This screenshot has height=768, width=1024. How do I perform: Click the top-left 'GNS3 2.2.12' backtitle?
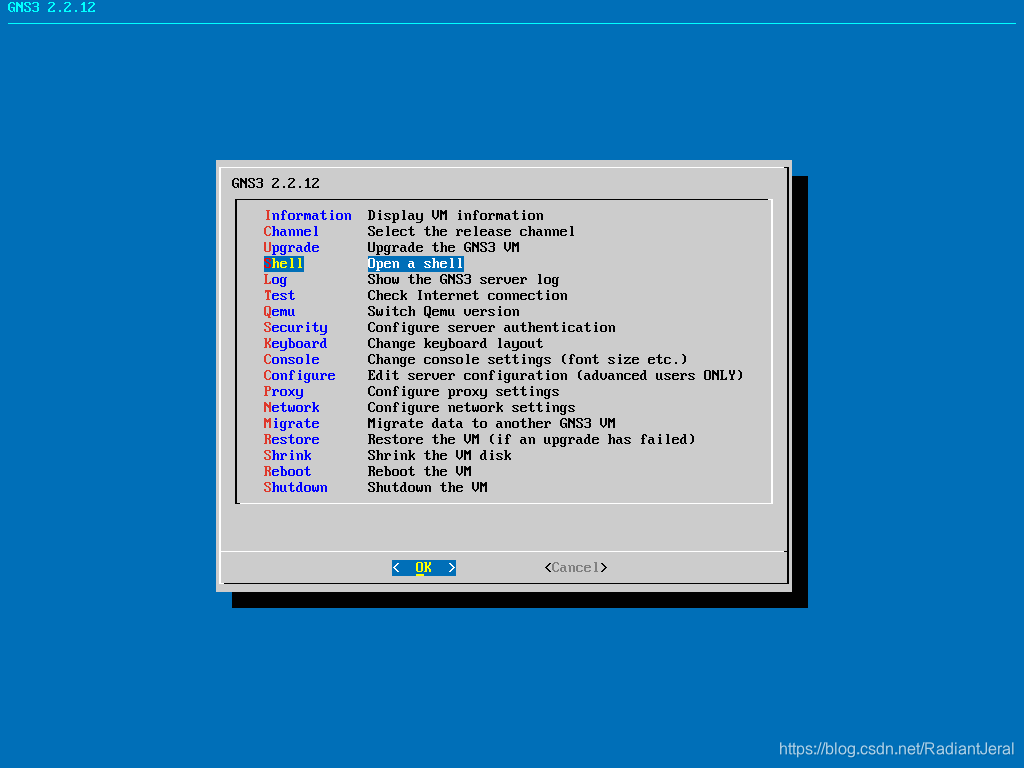52,8
